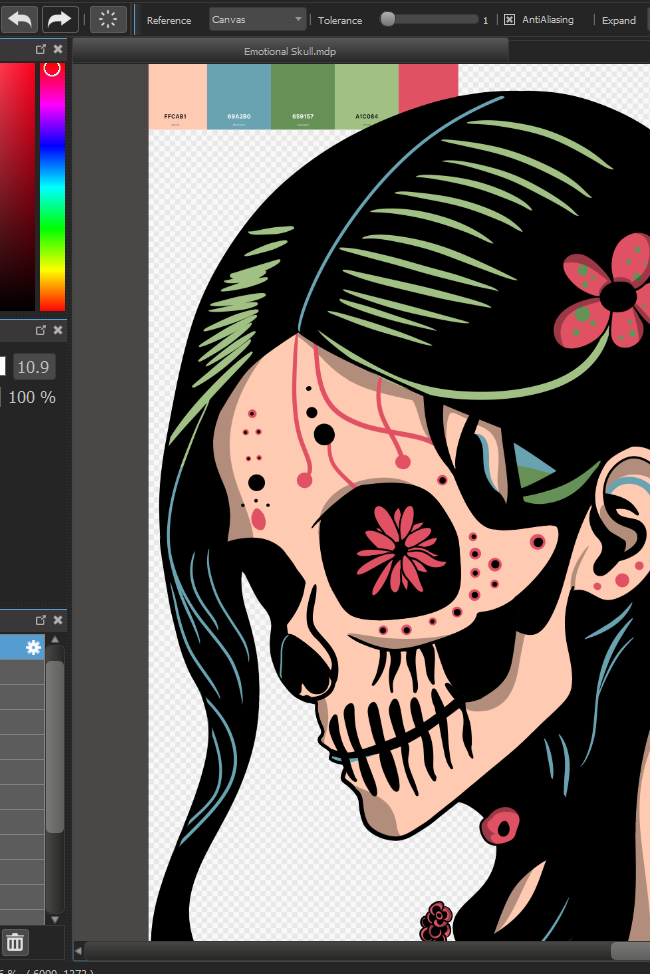The image size is (650, 974).
Task: Click the brush size value 10.9
Action: 33,367
